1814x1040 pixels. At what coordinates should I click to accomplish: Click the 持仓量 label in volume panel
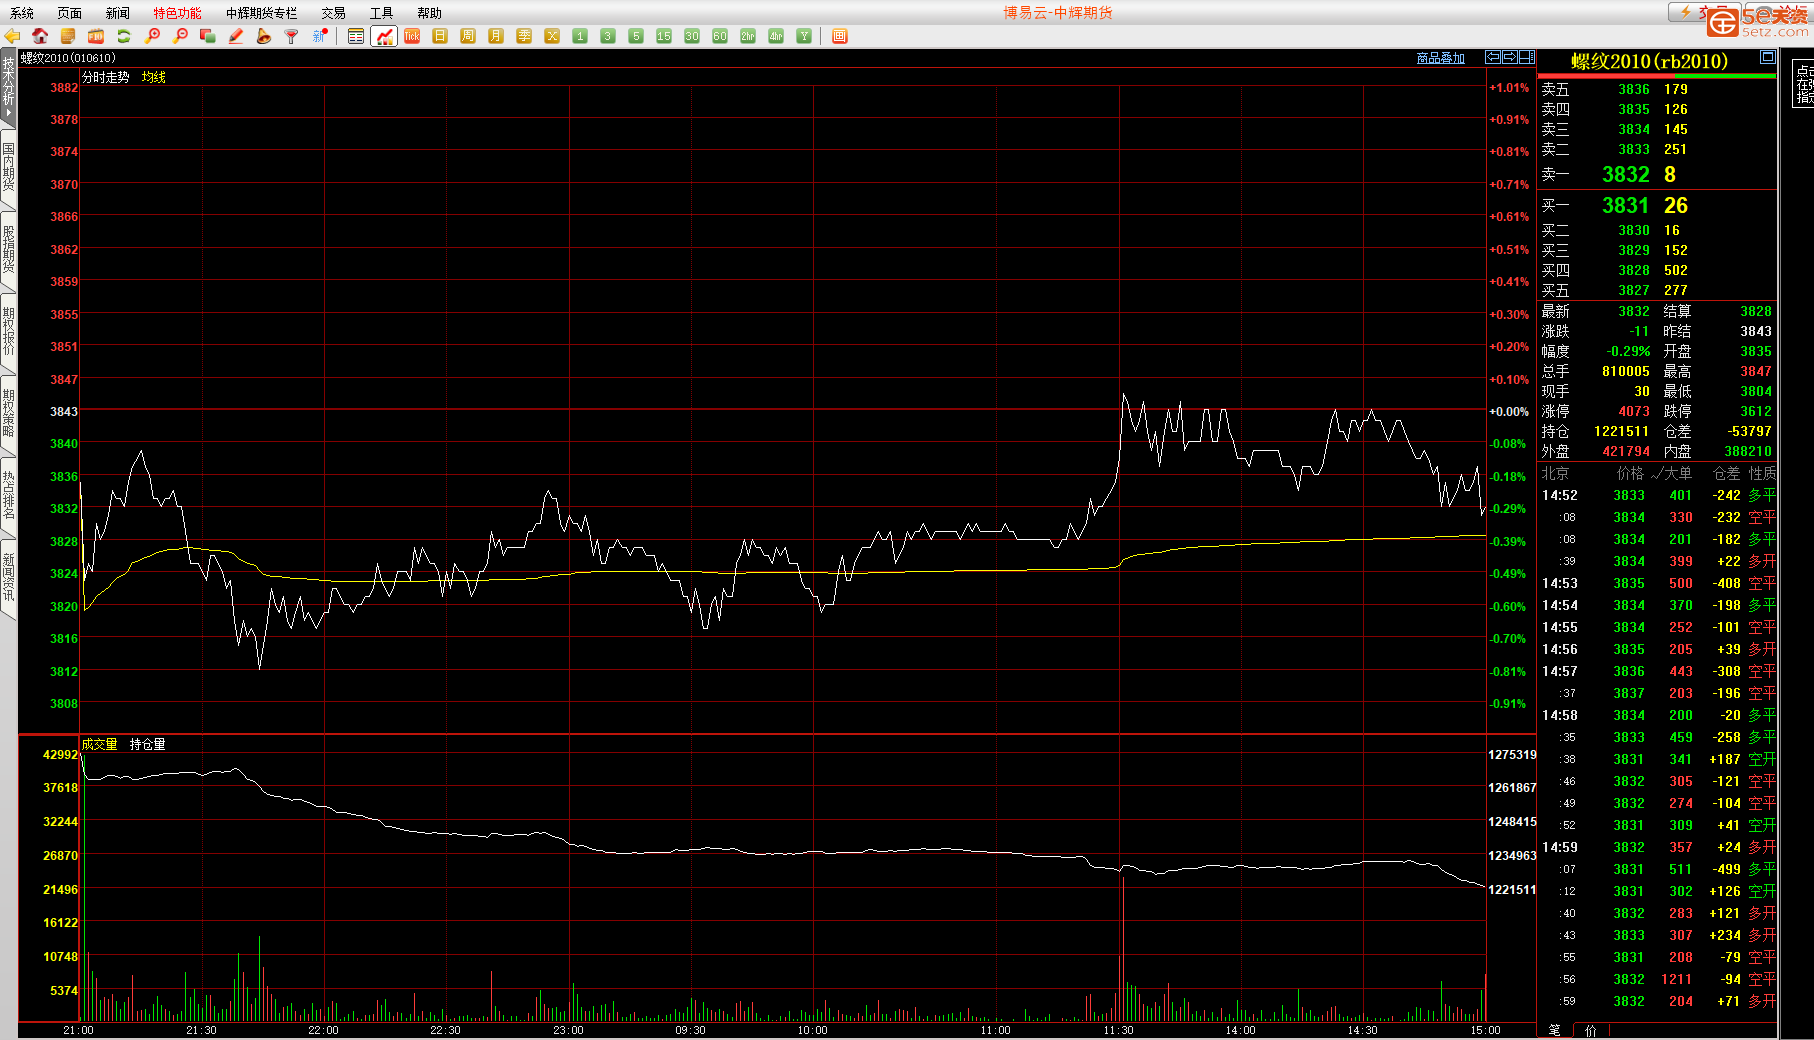click(147, 744)
